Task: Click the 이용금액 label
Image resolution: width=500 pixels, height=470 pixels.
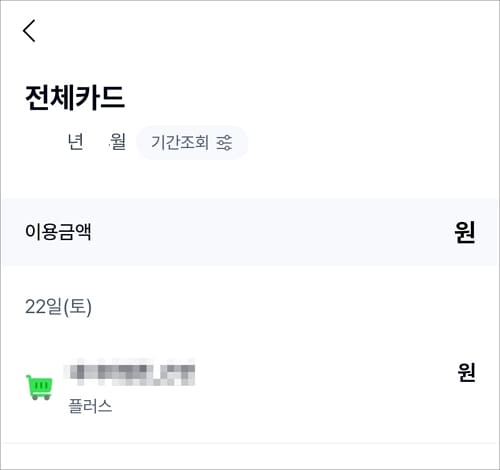Action: 58,232
